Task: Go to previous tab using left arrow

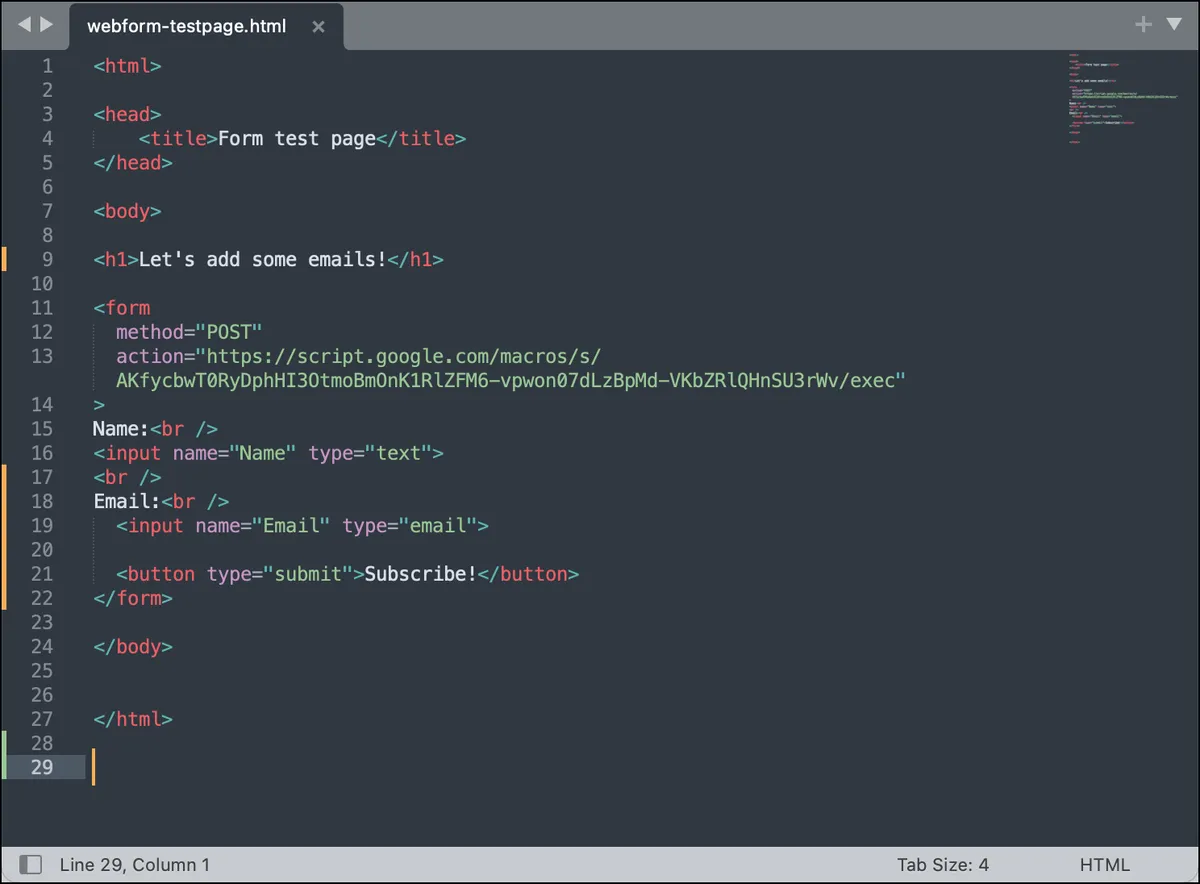Action: pyautogui.click(x=25, y=24)
